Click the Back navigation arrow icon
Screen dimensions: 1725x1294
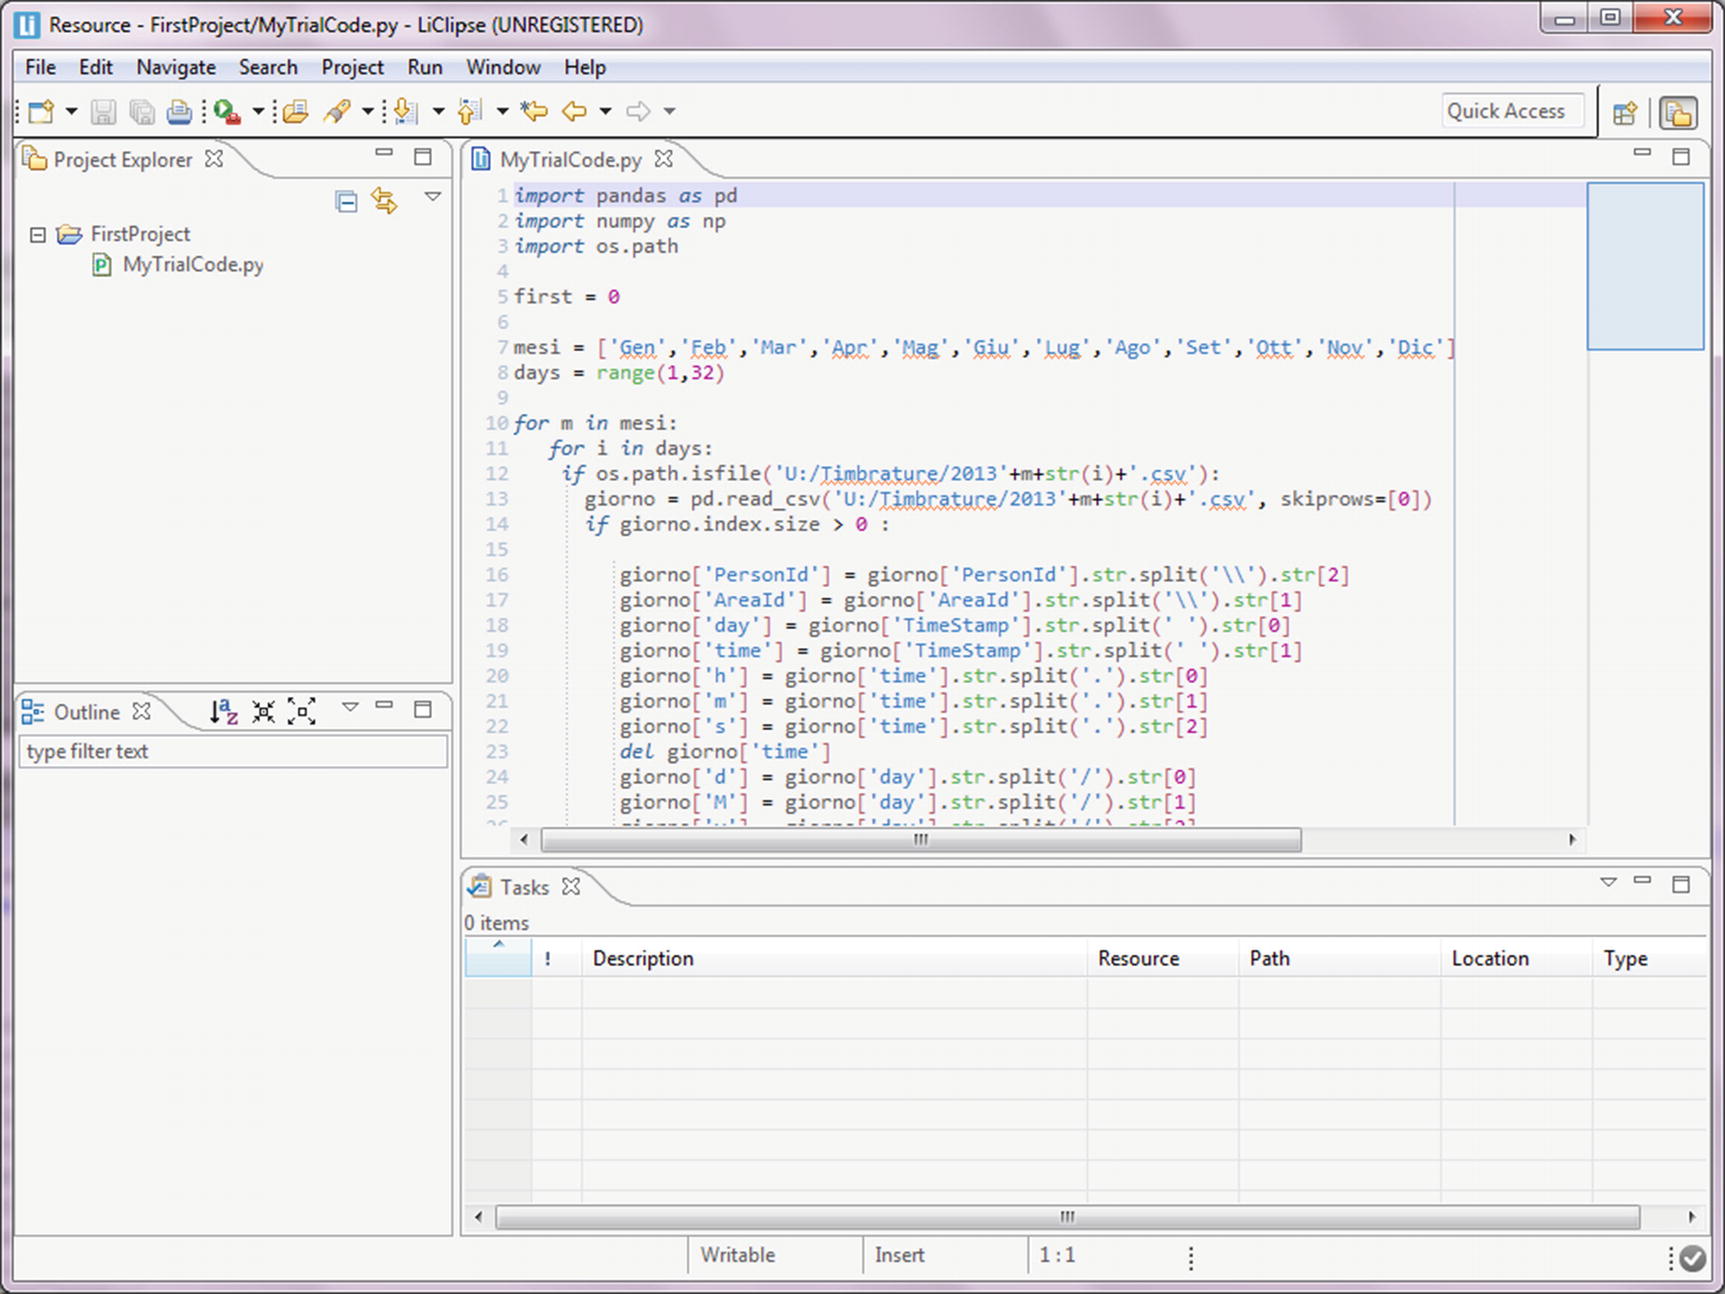pyautogui.click(x=574, y=111)
